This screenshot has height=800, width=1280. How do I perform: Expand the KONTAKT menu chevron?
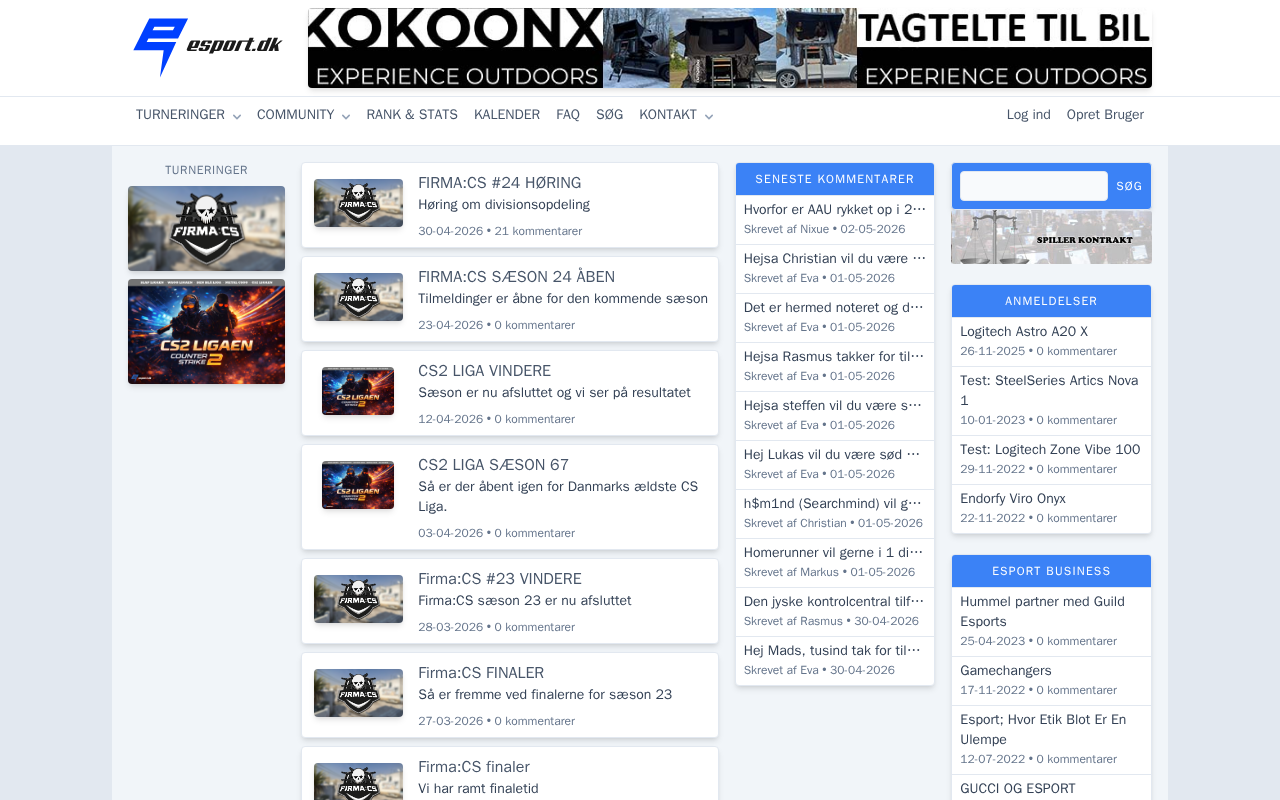coord(709,116)
